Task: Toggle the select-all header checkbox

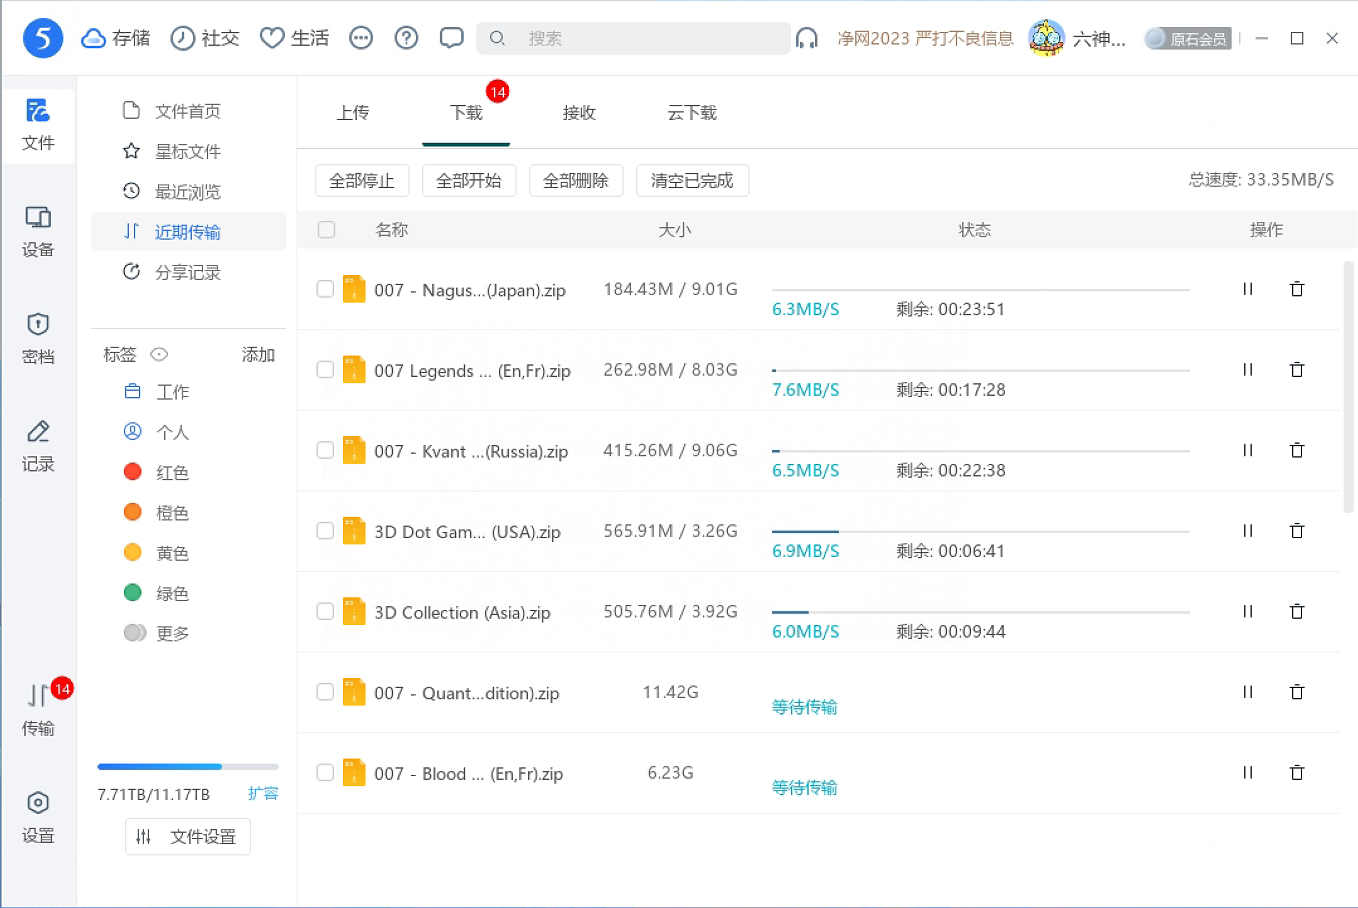Action: point(326,230)
